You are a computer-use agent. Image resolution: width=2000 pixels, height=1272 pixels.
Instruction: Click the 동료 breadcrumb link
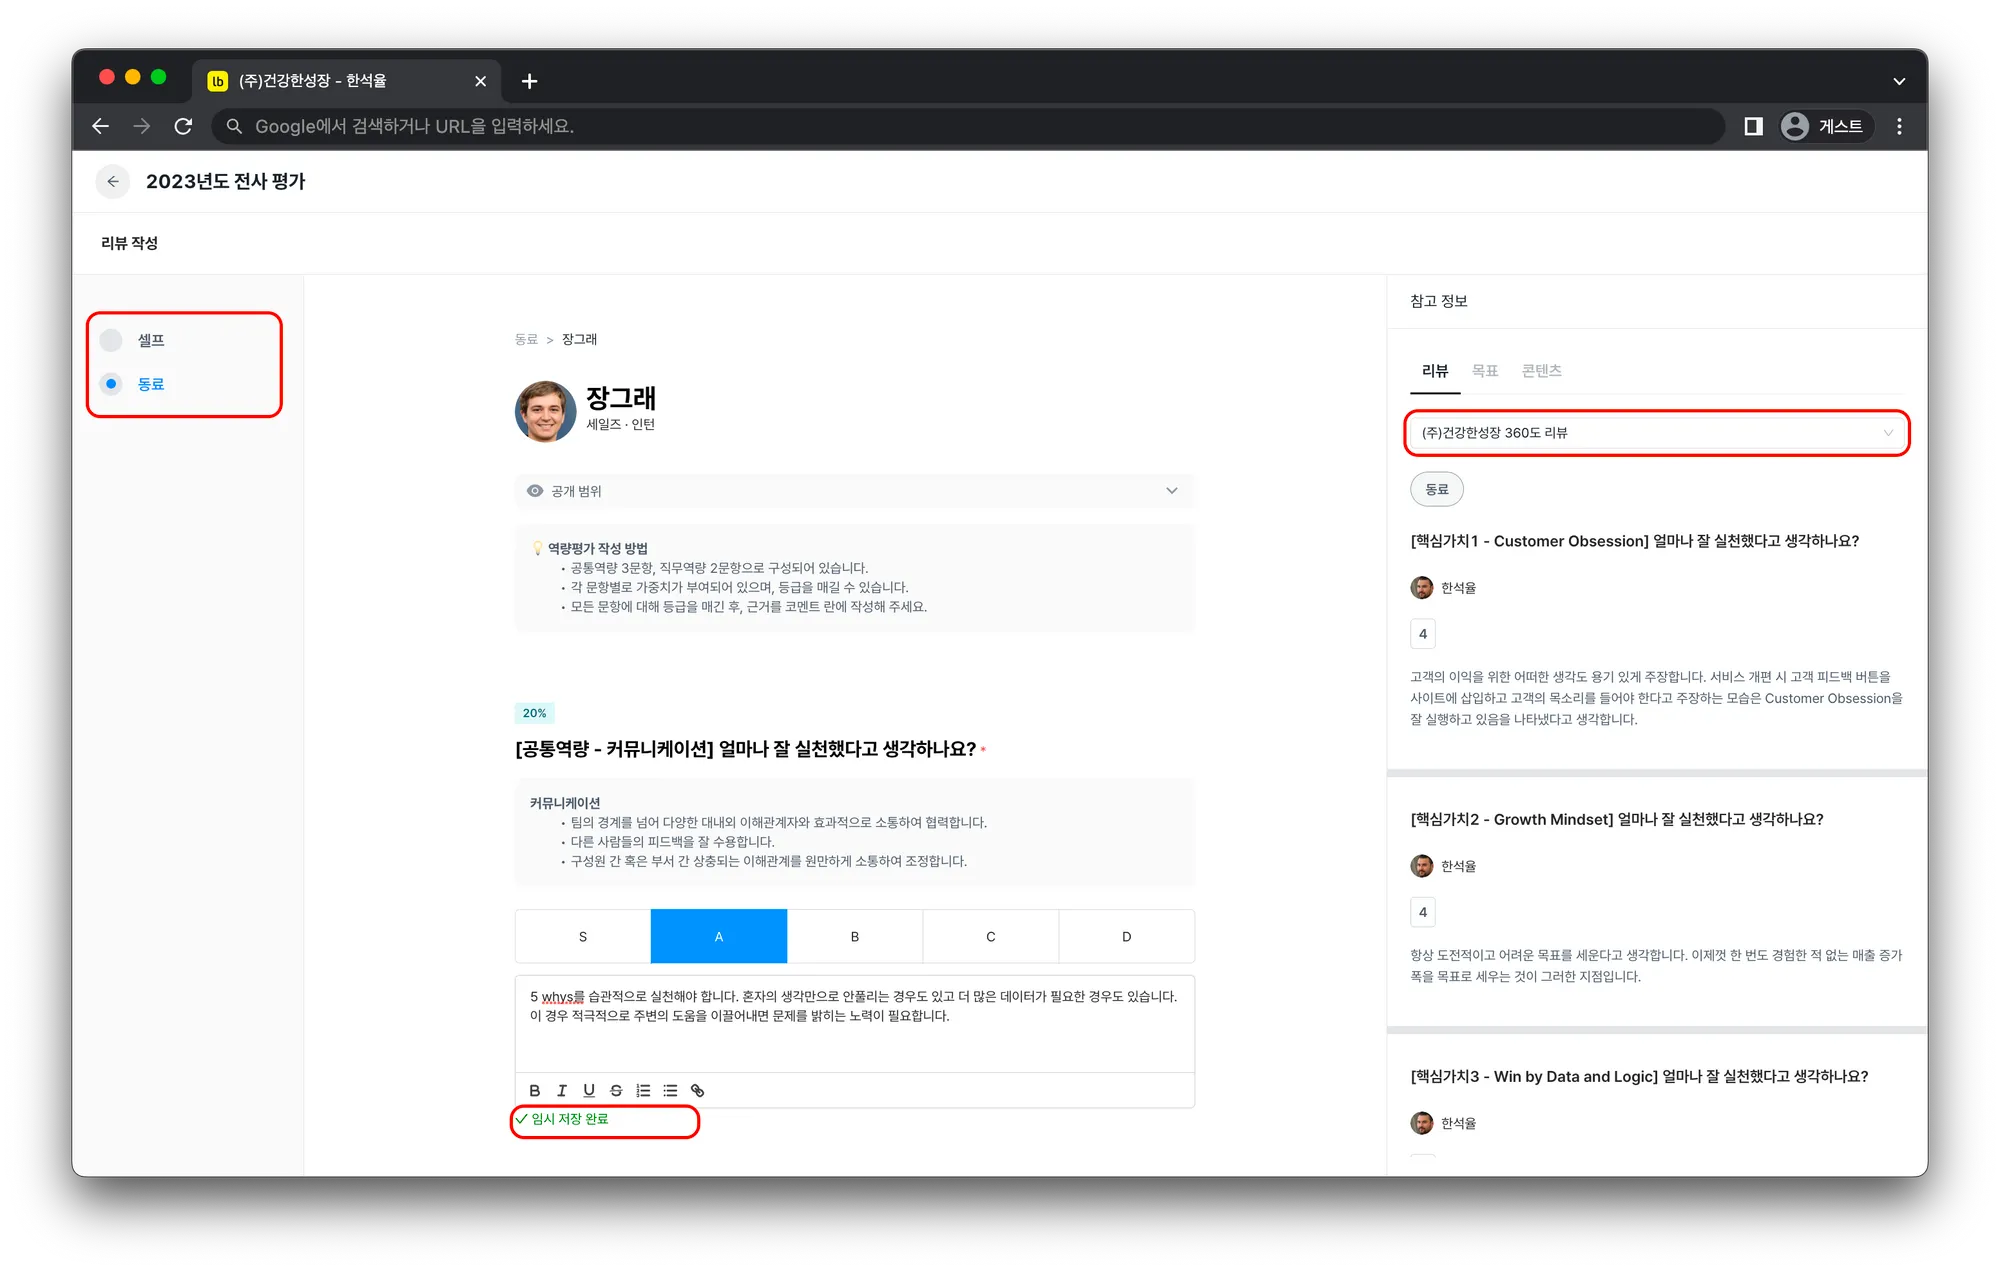coord(526,339)
